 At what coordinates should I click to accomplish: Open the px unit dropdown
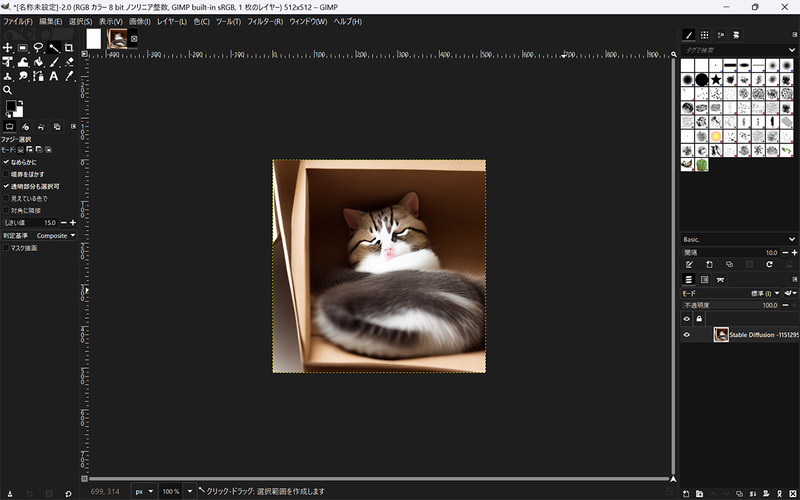tap(143, 491)
